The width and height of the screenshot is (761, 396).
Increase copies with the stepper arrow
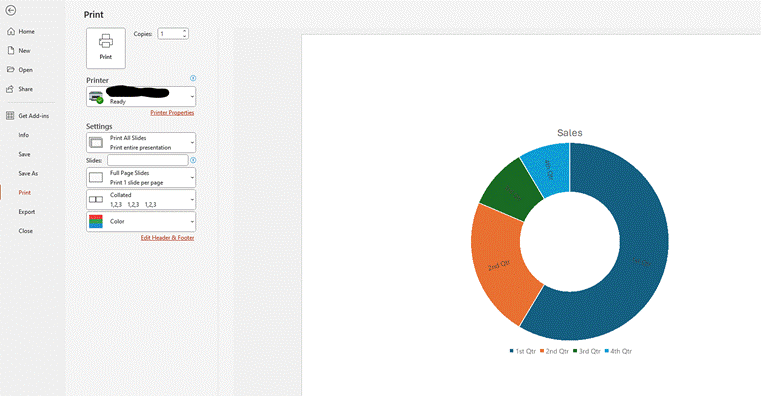click(x=184, y=32)
